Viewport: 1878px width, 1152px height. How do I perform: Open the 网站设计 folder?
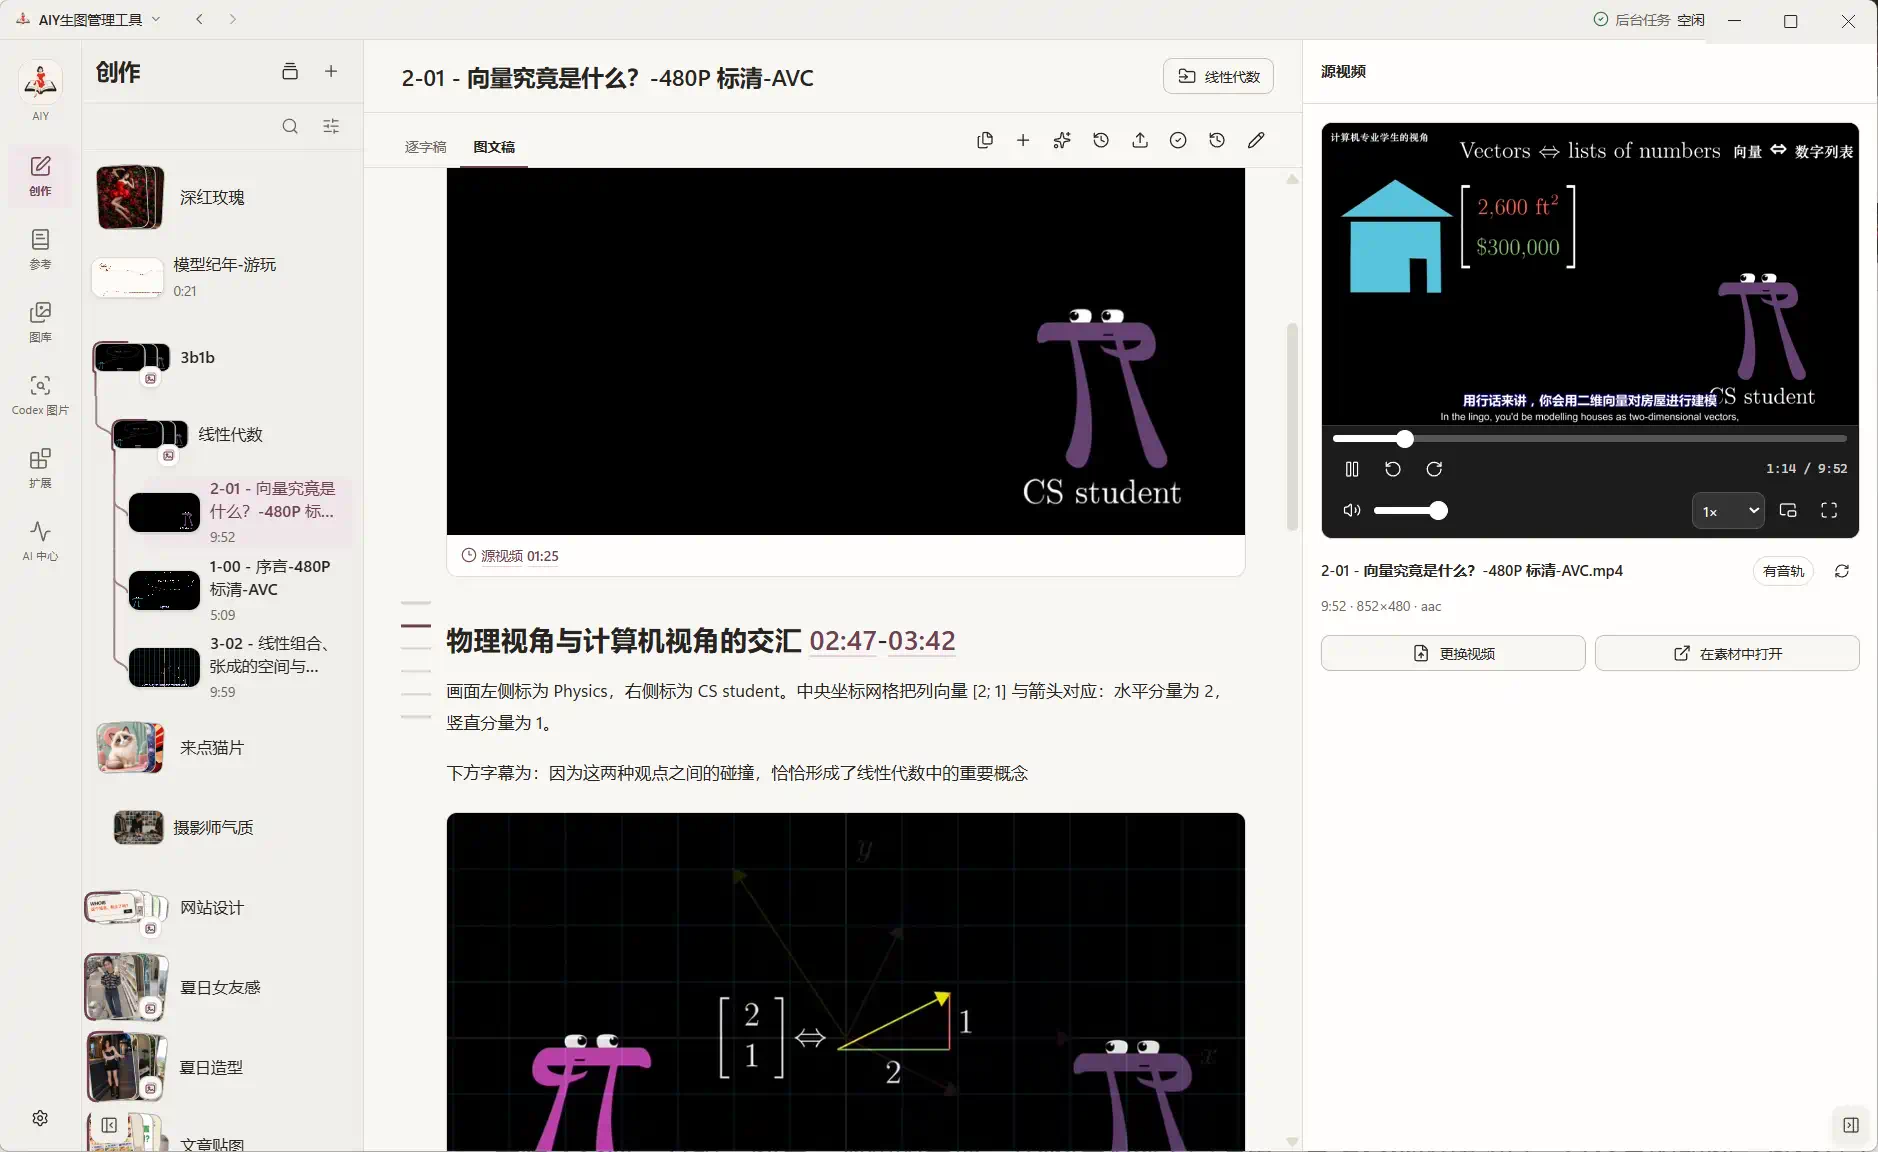coord(222,907)
